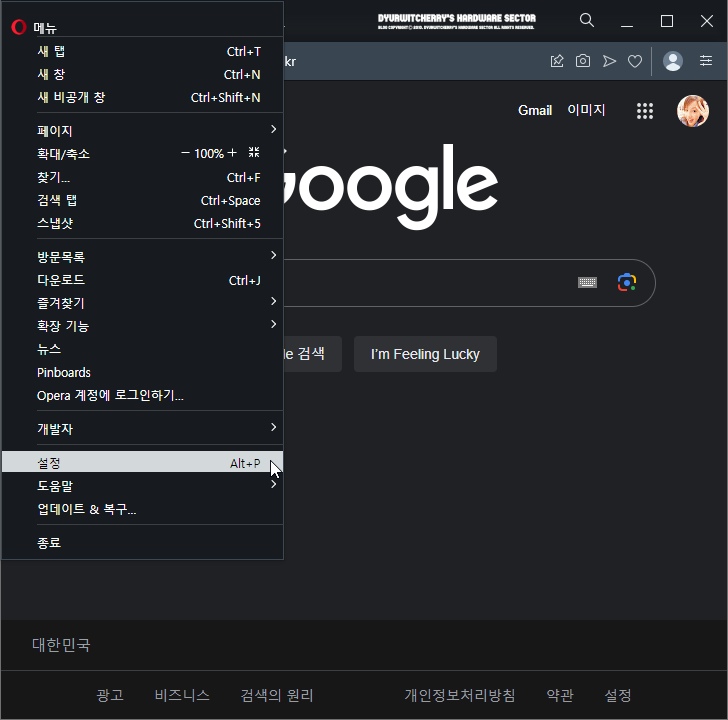Open the Gmail link
Viewport: 728px width, 720px height.
(535, 110)
